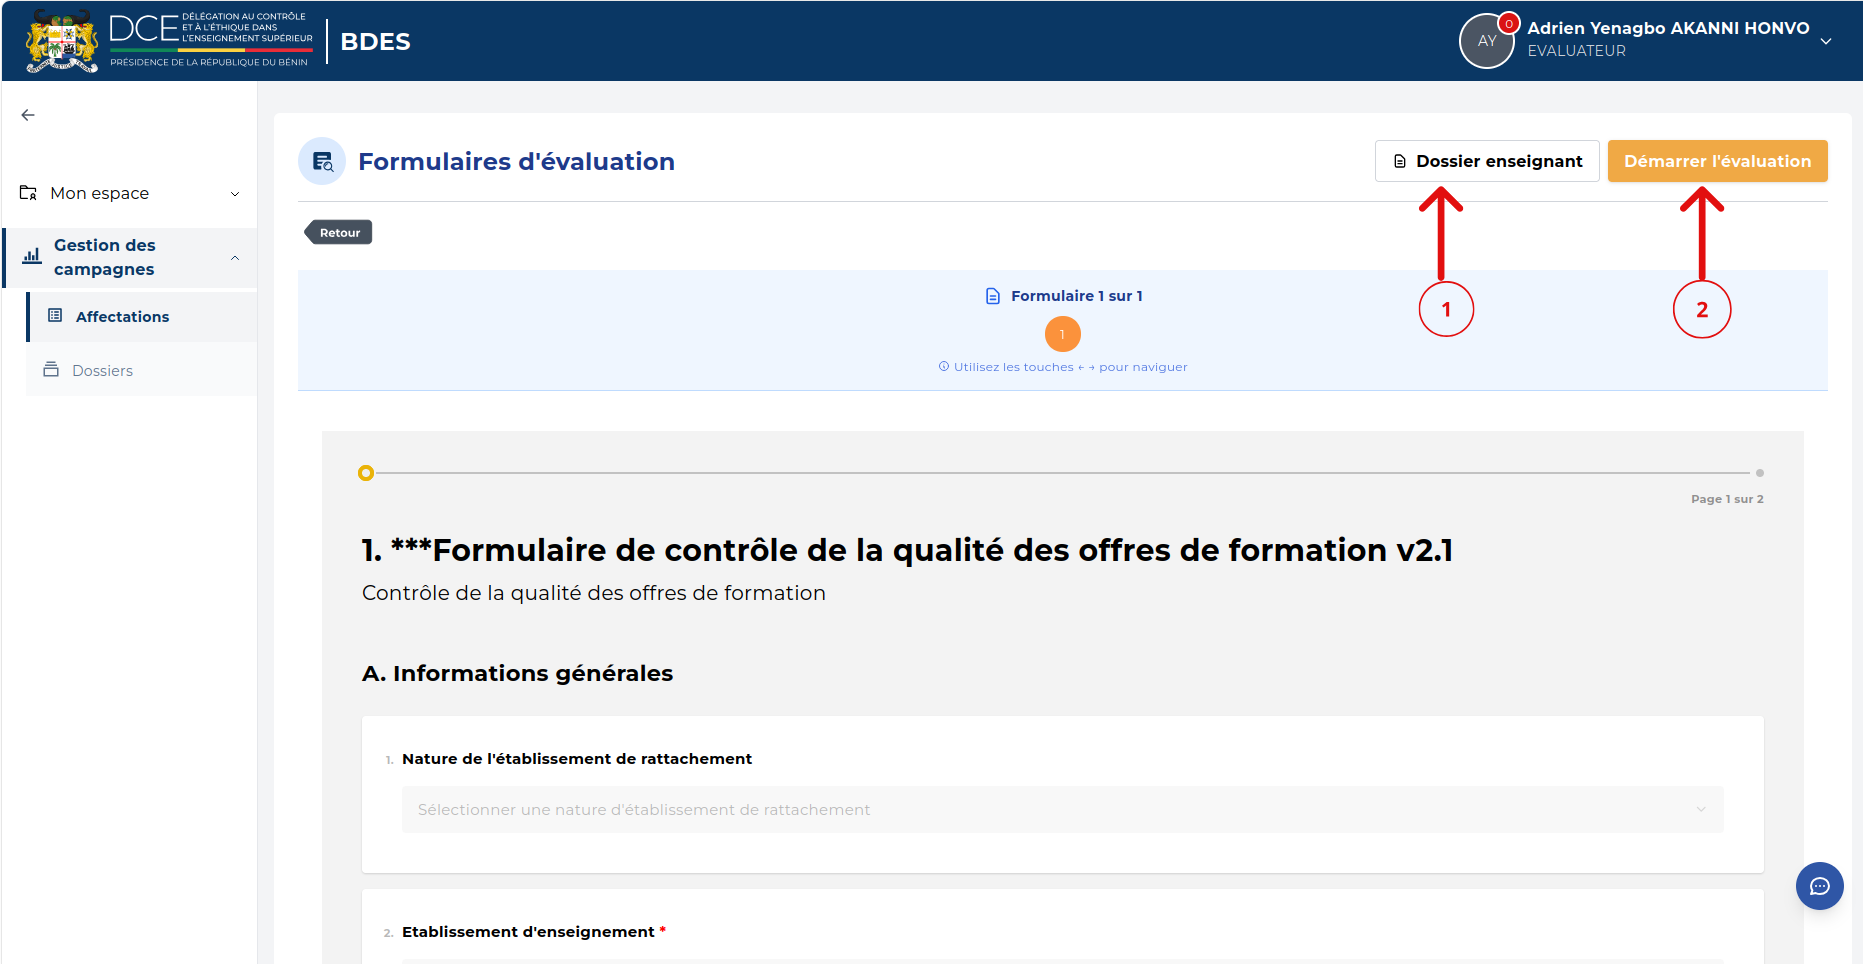
Task: Click the Démarrer l'évaluation button
Action: [x=1717, y=161]
